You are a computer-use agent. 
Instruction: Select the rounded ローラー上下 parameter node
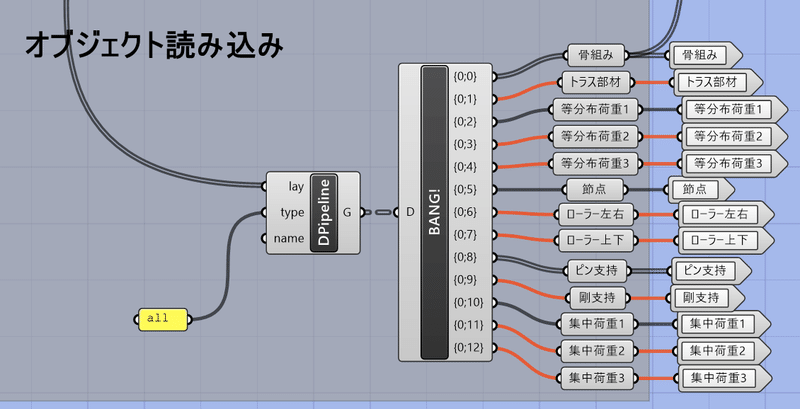click(595, 239)
